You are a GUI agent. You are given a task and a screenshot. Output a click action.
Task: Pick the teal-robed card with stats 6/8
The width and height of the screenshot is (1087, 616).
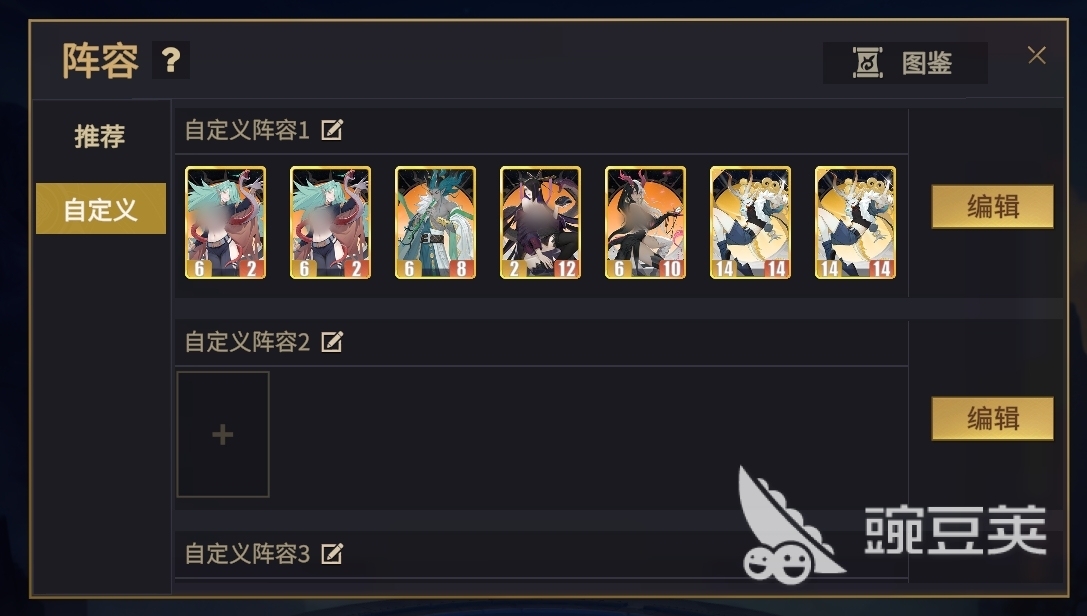pos(435,222)
